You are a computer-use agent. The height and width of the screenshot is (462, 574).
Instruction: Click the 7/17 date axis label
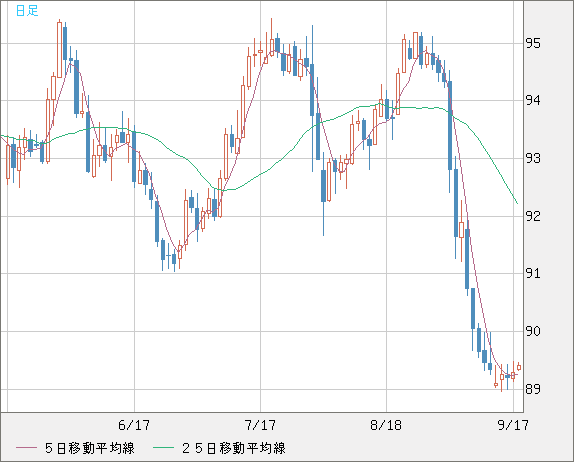tap(260, 425)
